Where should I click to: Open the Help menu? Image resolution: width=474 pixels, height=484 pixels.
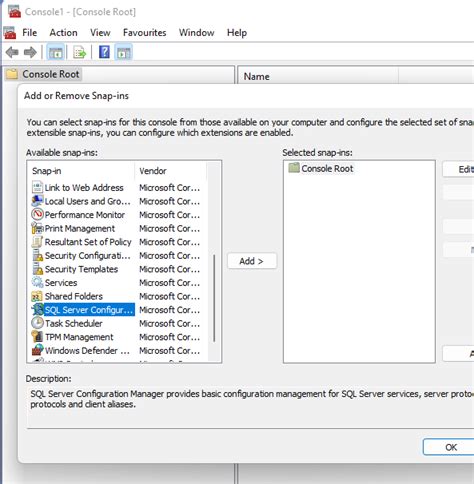click(237, 33)
